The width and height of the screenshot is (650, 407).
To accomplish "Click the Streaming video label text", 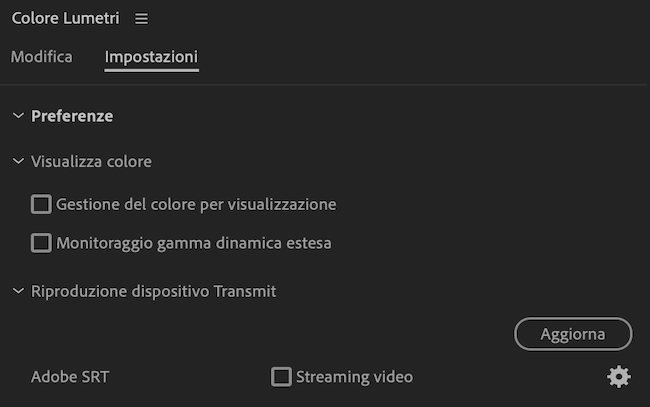I will [354, 377].
